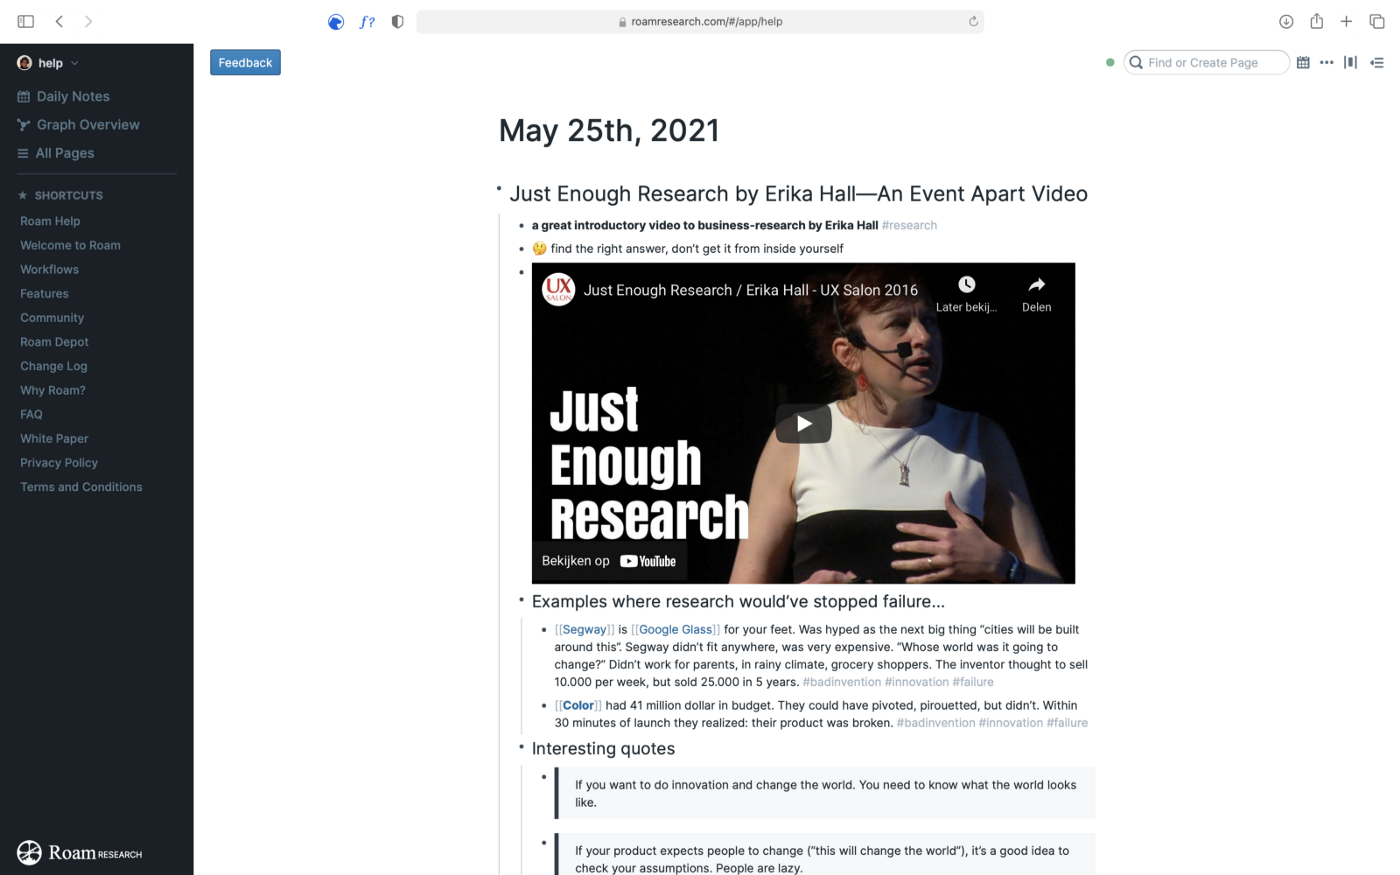This screenshot has height=875, width=1400.
Task: Click the Later bekijken clock icon
Action: pyautogui.click(x=966, y=285)
